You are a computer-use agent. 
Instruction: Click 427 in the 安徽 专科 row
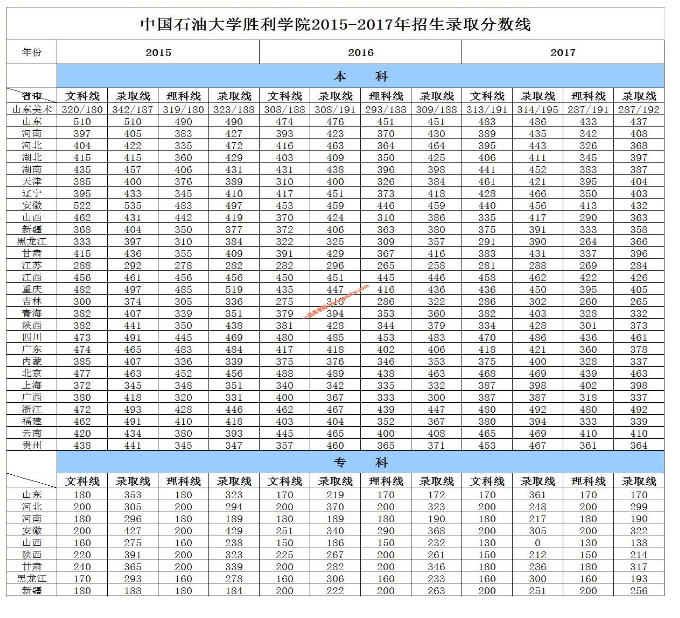tap(133, 530)
